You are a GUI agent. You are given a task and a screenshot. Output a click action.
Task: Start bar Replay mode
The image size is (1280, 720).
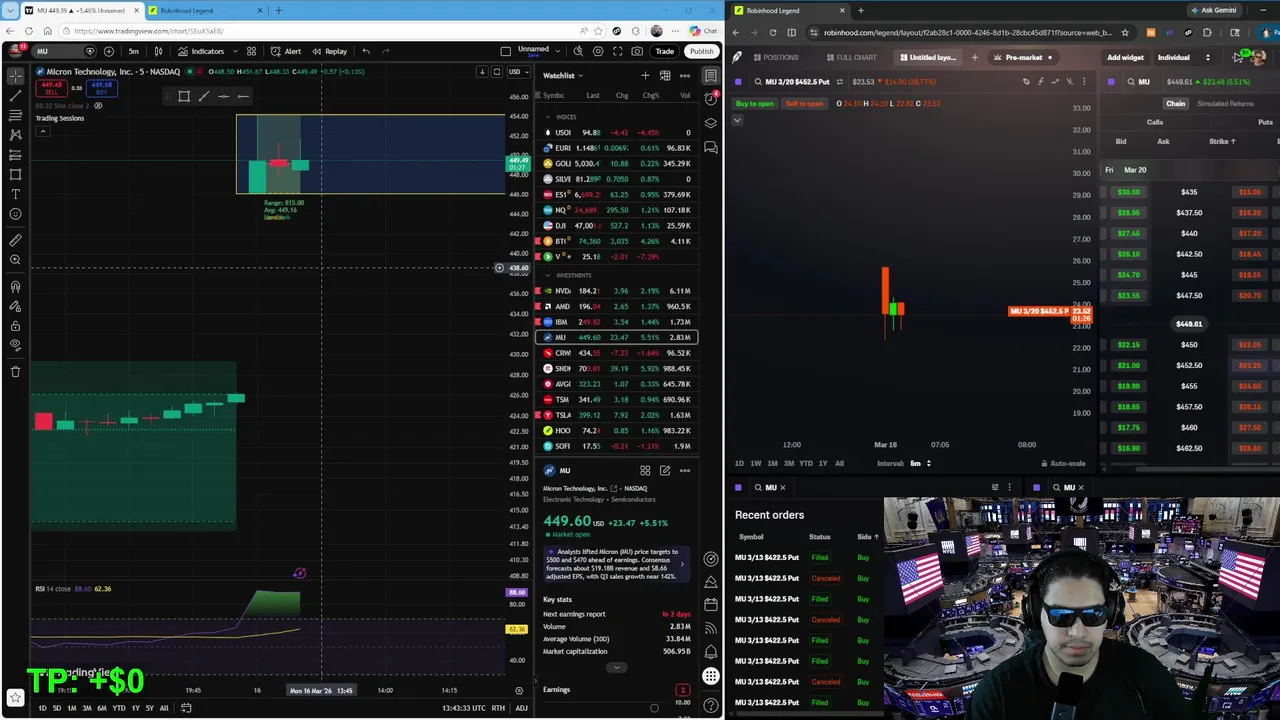tap(329, 51)
